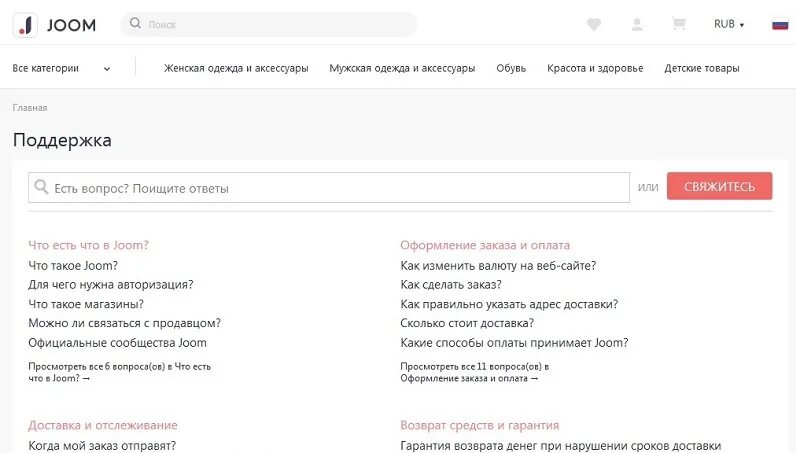Open Для чего нужна авторизация? question
796x453 pixels.
pyautogui.click(x=111, y=285)
